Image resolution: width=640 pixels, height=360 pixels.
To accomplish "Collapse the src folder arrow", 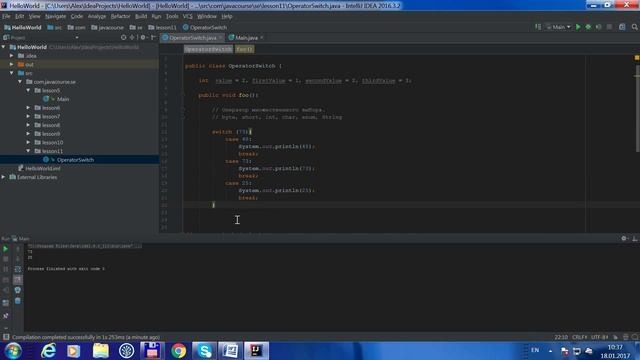I will point(12,73).
